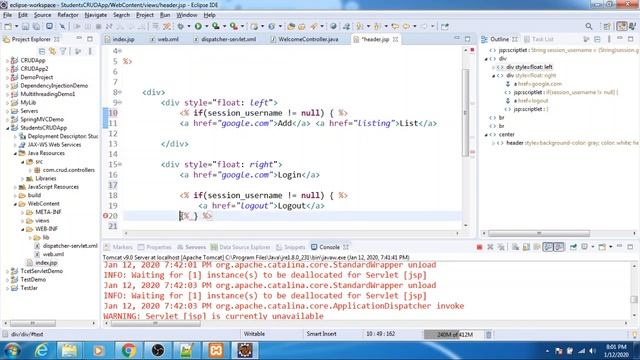Terminate the console with red square
Image resolution: width=640 pixels, height=360 pixels.
point(480,247)
